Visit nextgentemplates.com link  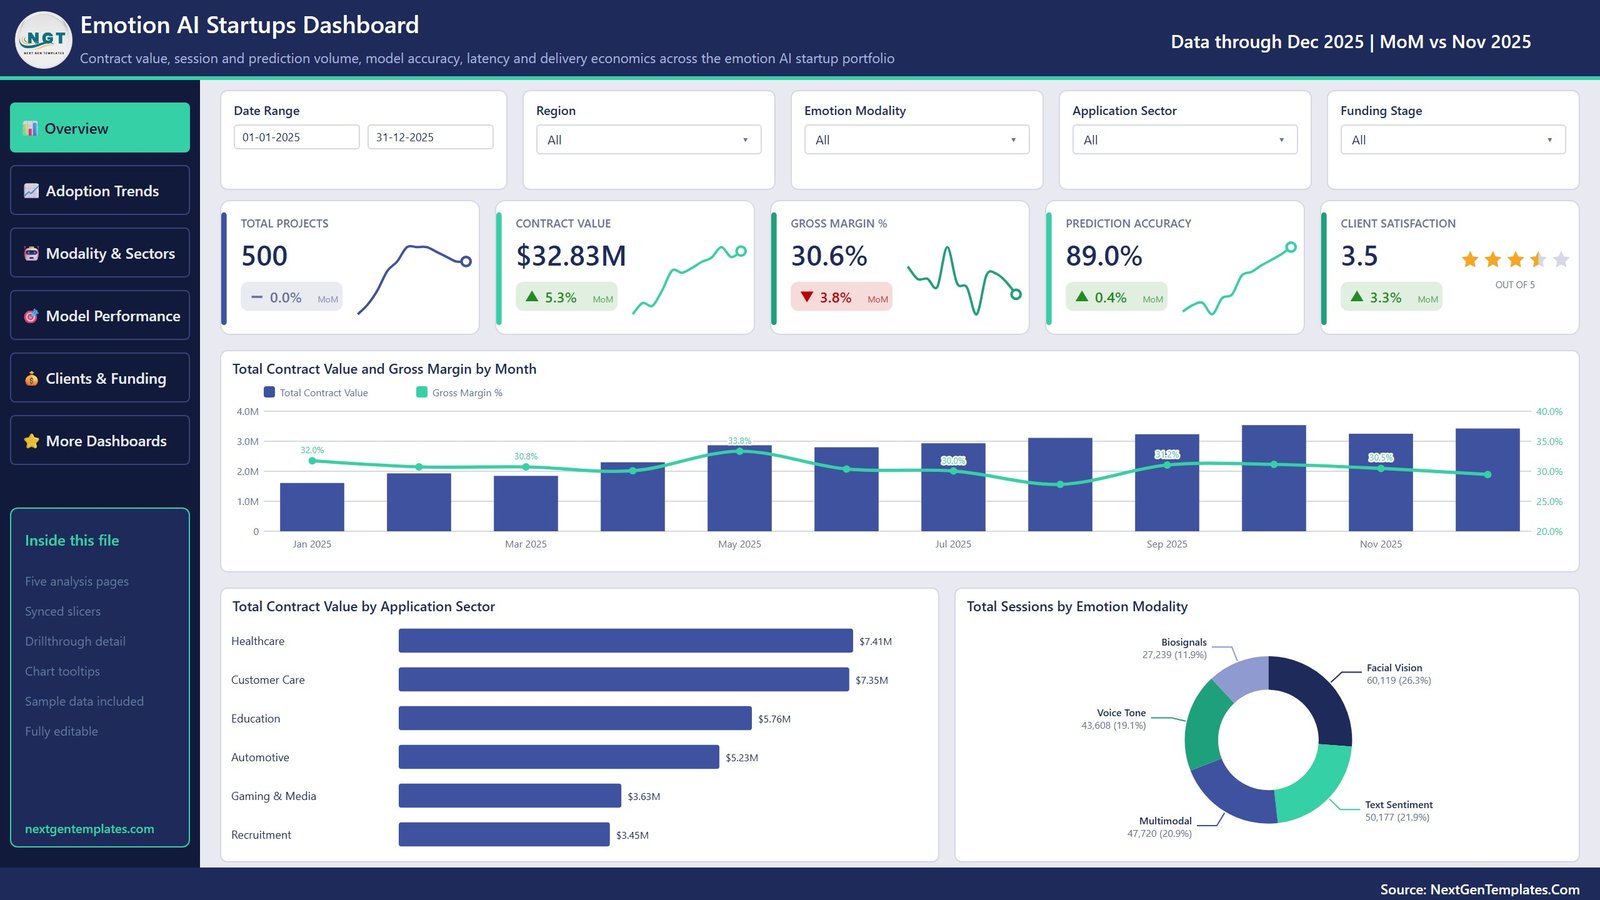click(90, 829)
